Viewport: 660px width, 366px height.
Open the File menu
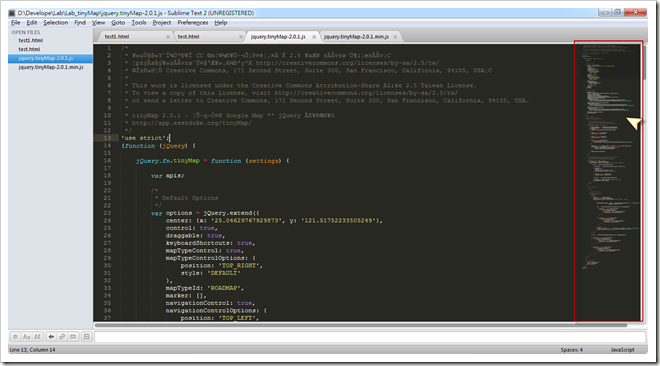coord(16,23)
